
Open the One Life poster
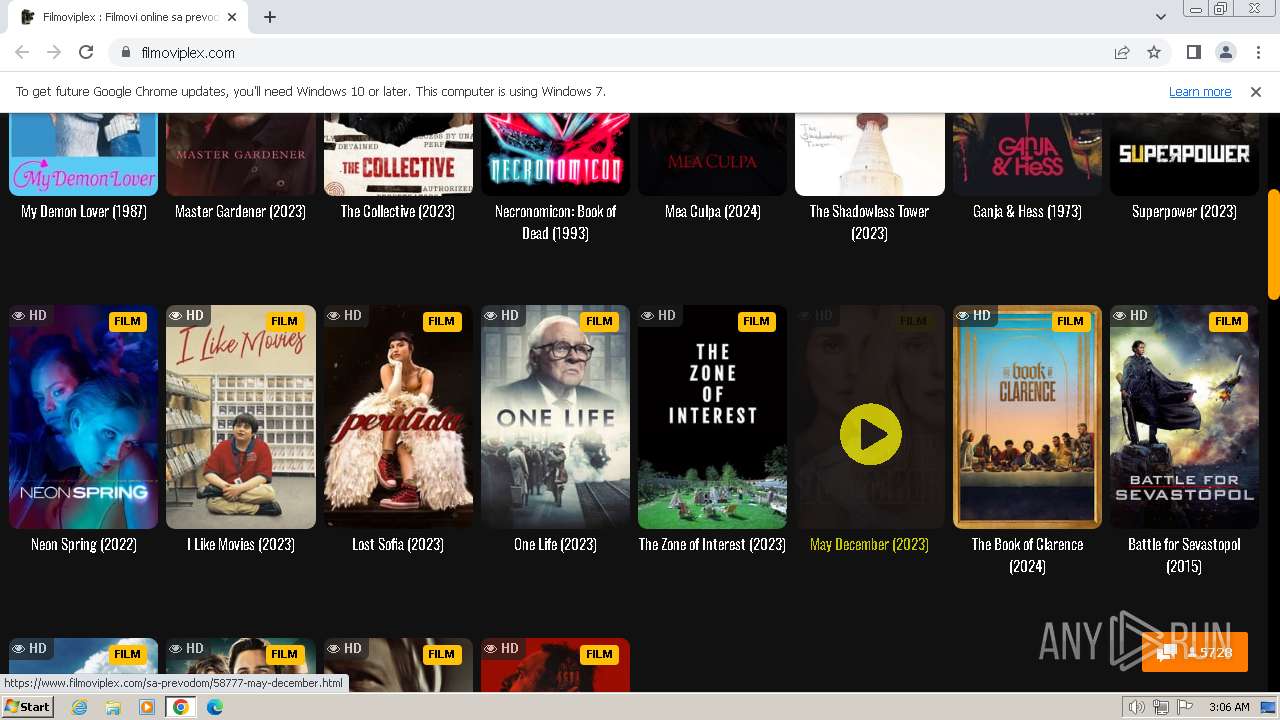555,417
